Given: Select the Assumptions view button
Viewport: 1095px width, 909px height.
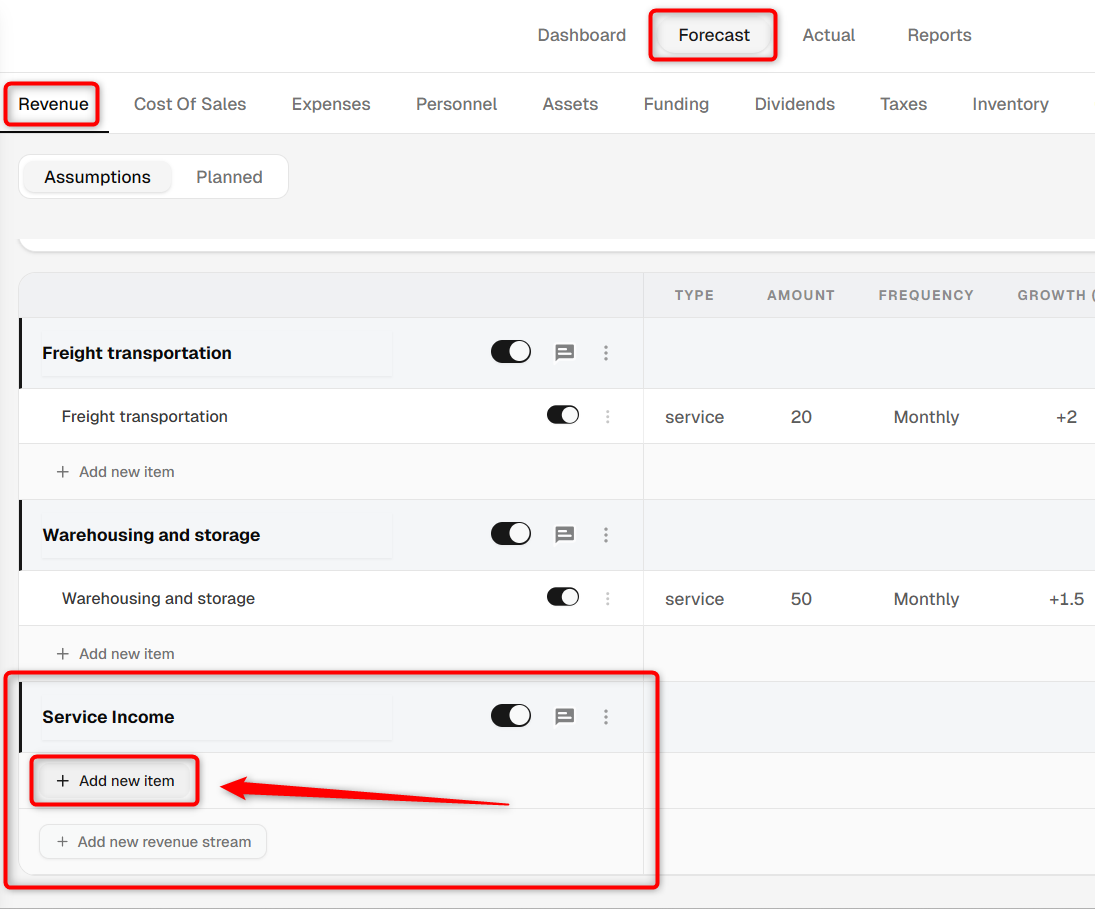Looking at the screenshot, I should tap(97, 177).
